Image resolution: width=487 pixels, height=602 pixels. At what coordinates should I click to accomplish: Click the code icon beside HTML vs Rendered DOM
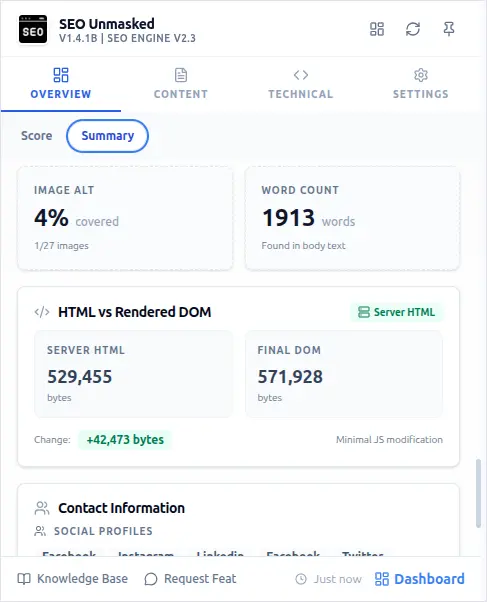coord(42,312)
